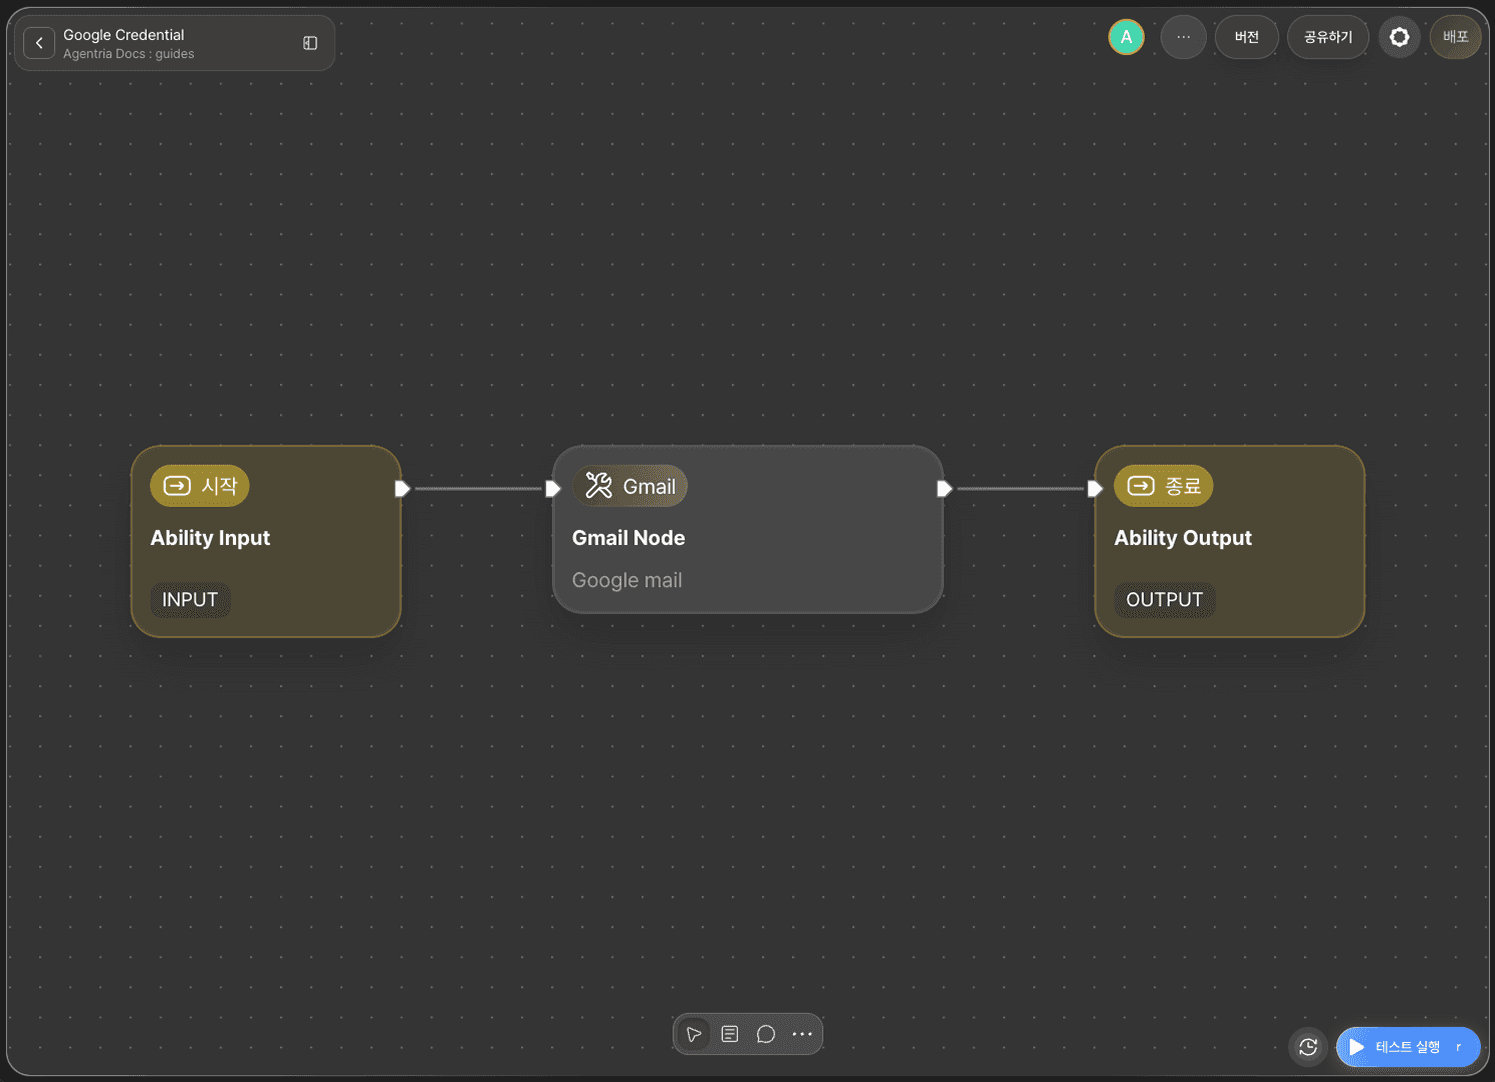Click the INPUT tag
The height and width of the screenshot is (1082, 1495).
click(x=190, y=600)
